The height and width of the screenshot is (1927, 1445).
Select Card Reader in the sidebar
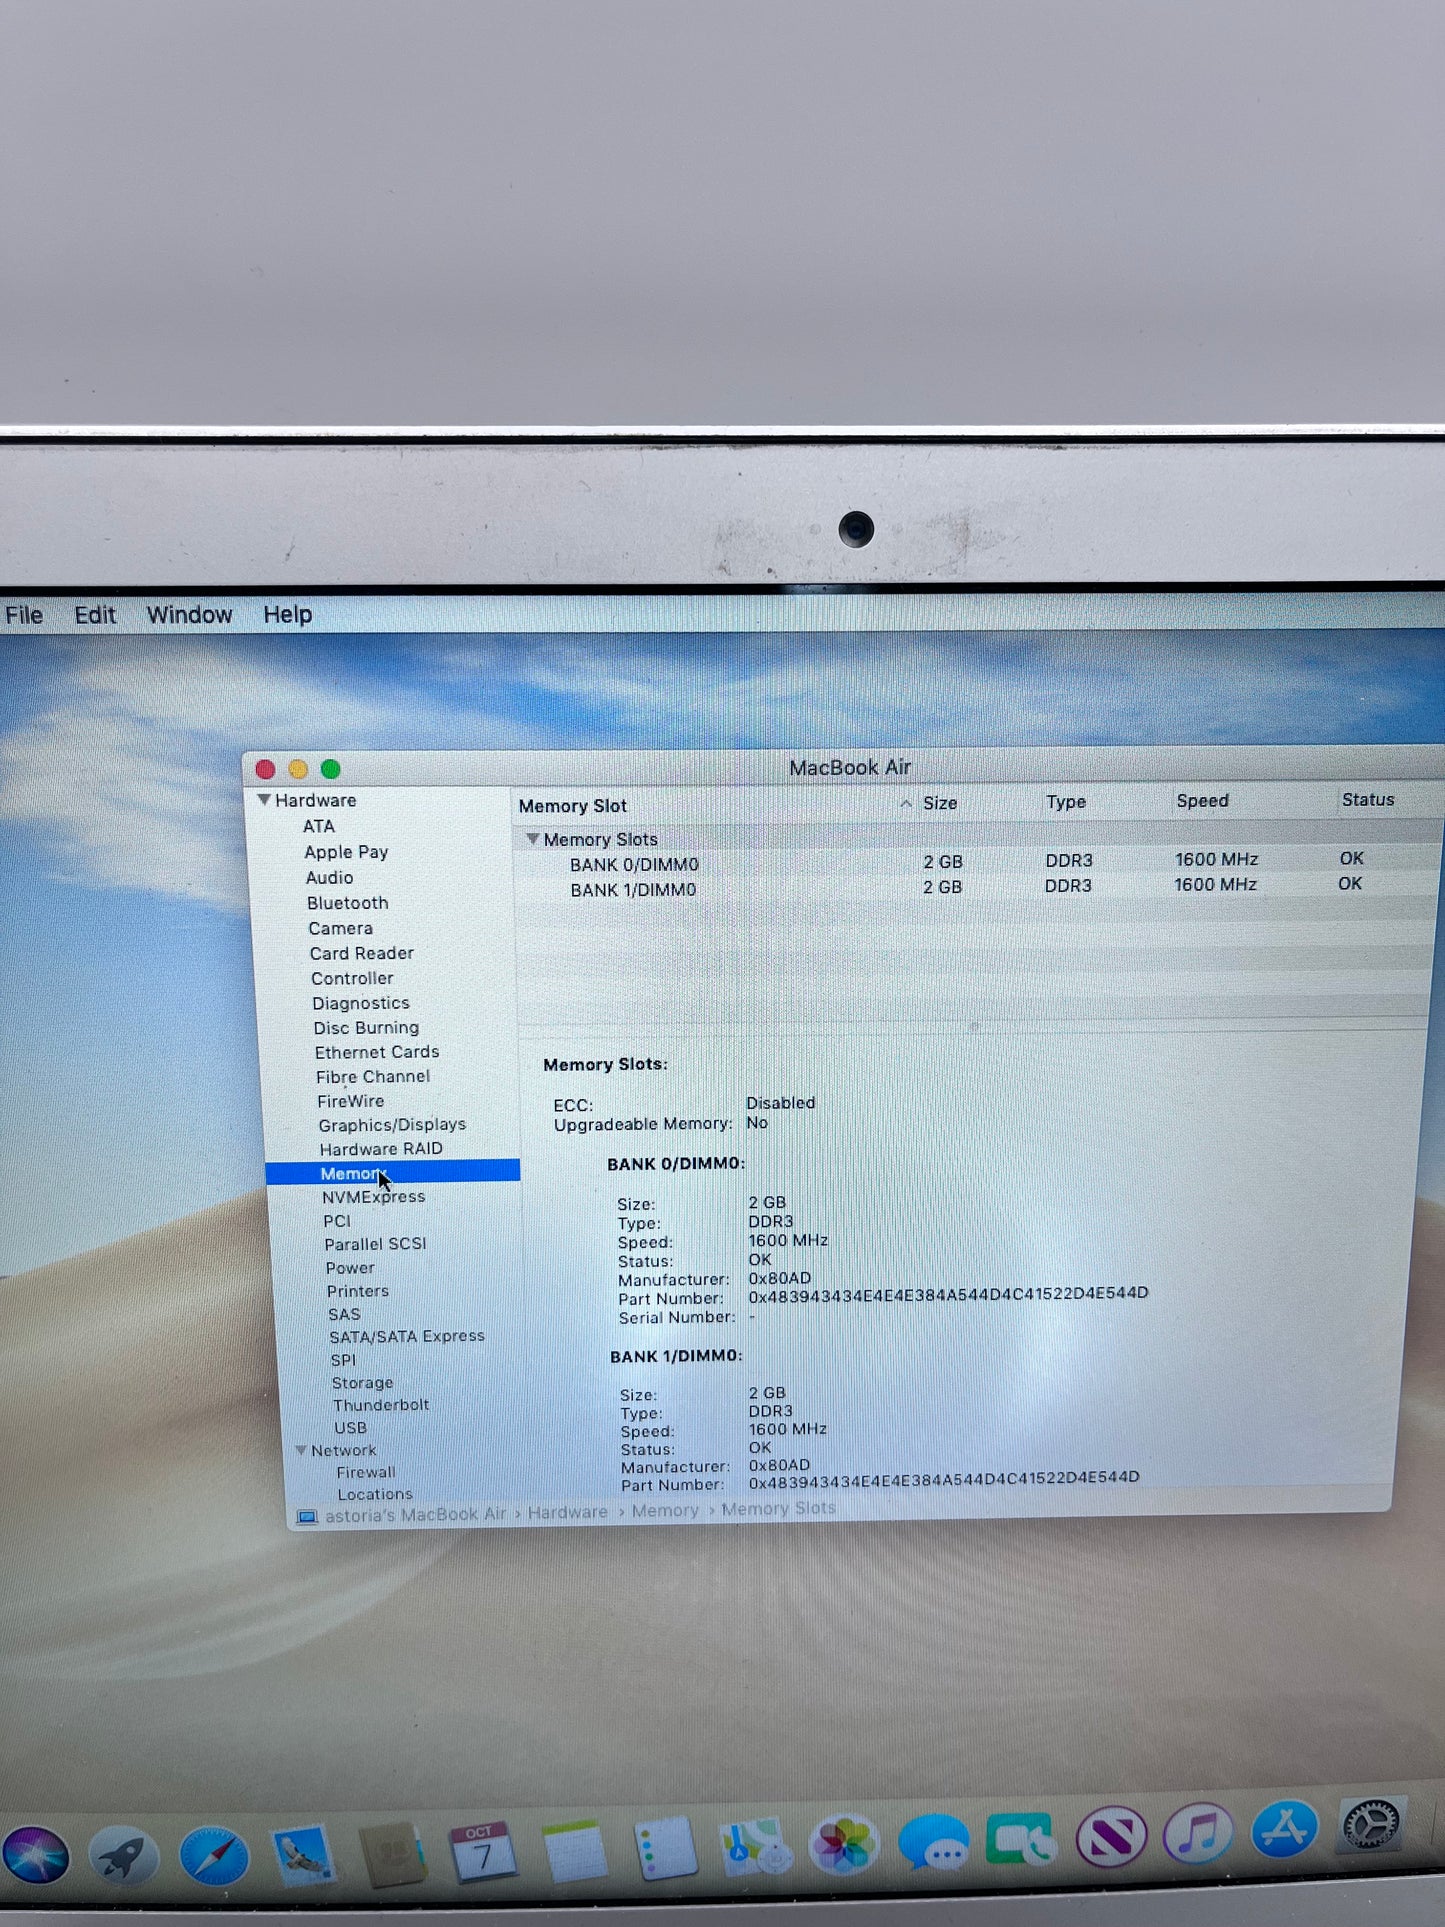[x=361, y=953]
